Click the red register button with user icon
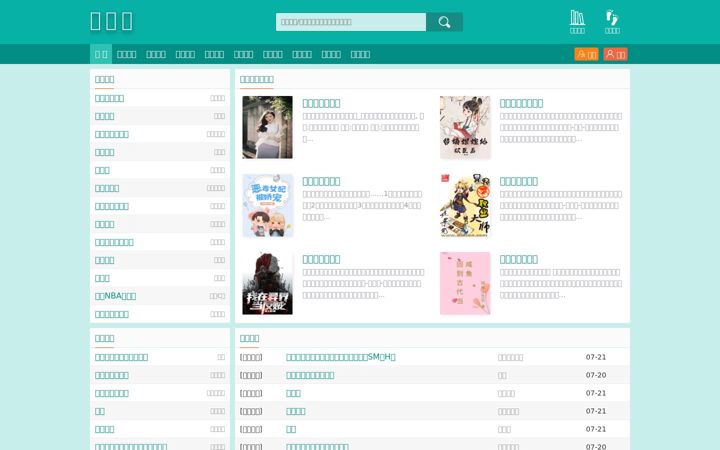The height and width of the screenshot is (450, 720). (x=615, y=54)
